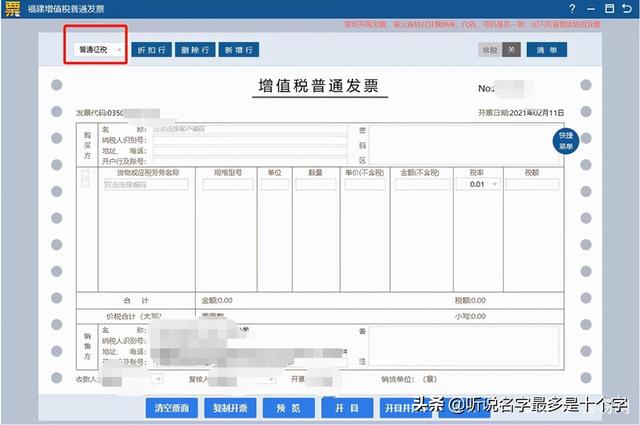This screenshot has height=425, width=640.
Task: Click the 增值税普通发票 invoice title
Action: click(x=319, y=86)
